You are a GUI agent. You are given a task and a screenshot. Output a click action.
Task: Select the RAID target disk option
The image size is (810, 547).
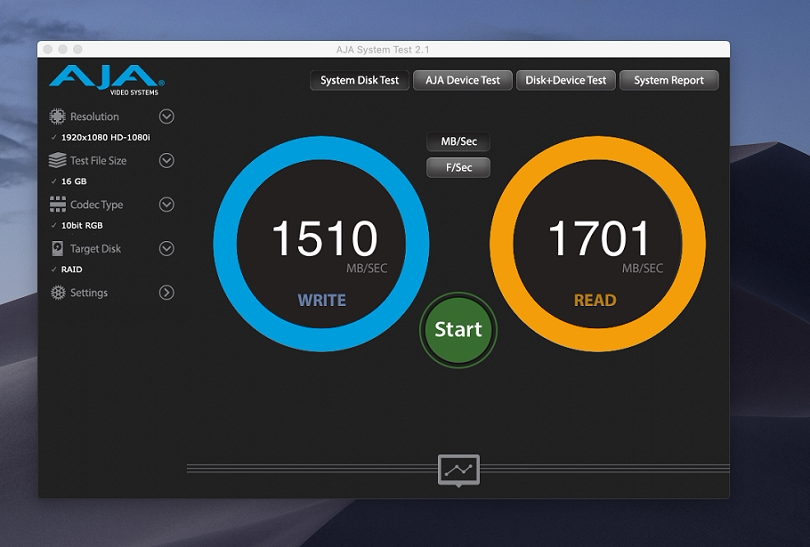tap(71, 269)
